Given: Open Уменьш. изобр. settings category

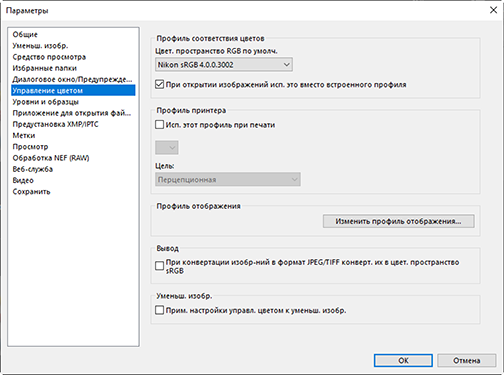Looking at the screenshot, I should (x=73, y=46).
